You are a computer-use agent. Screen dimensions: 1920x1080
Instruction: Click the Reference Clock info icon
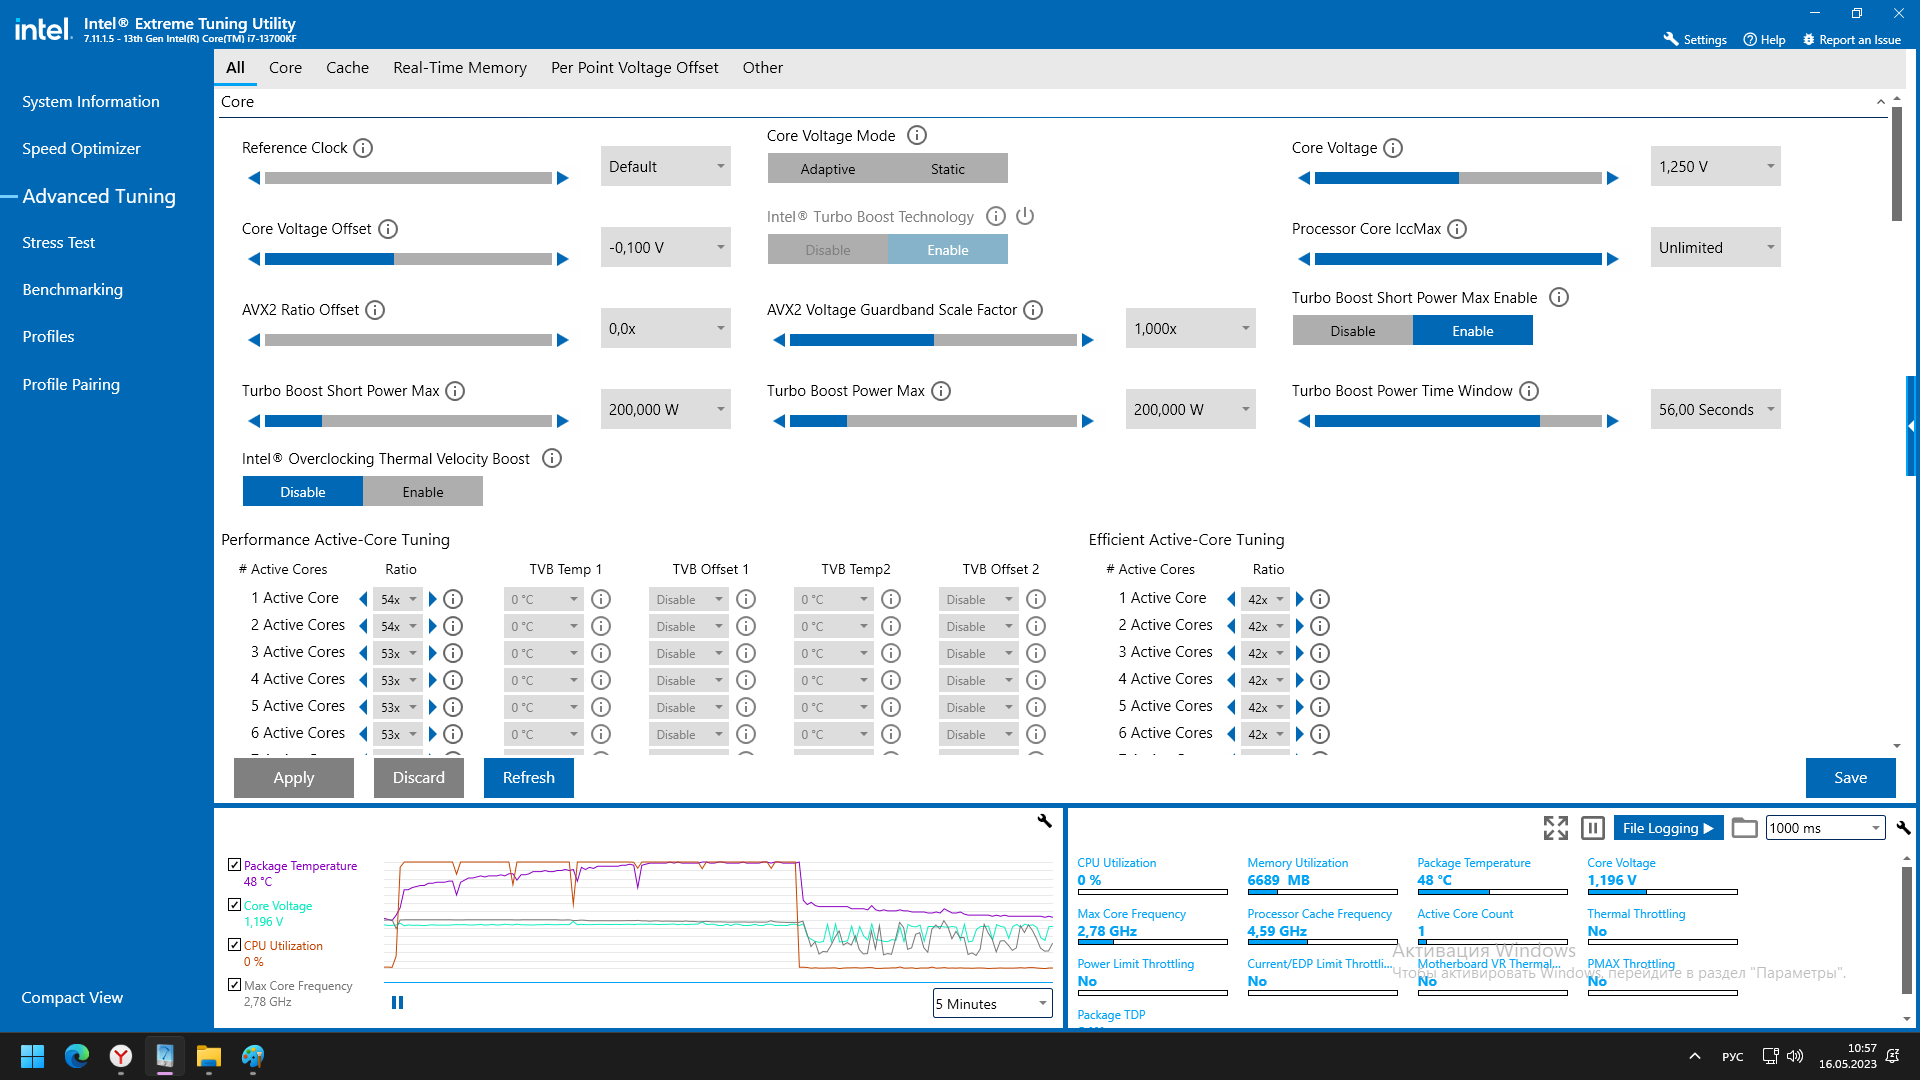point(363,148)
